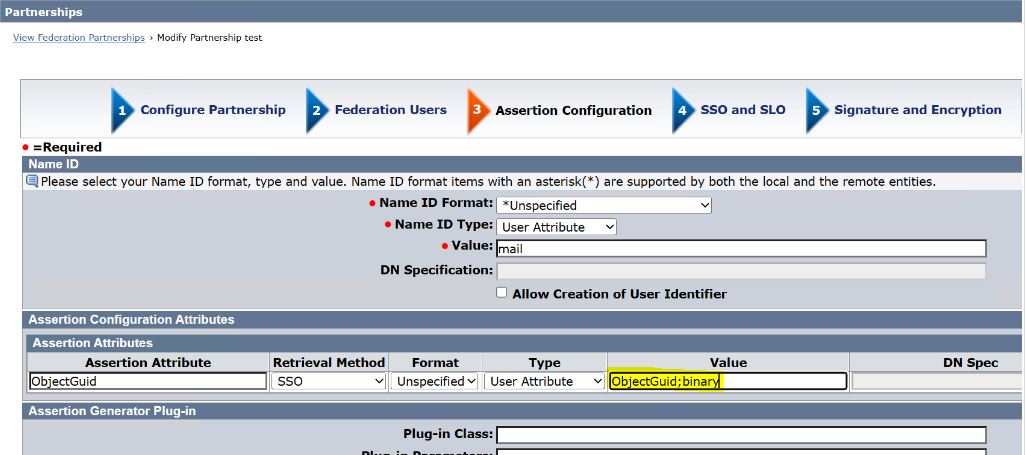The height and width of the screenshot is (455, 1026).
Task: Click the orange step 3 arrow icon
Action: coord(477,110)
